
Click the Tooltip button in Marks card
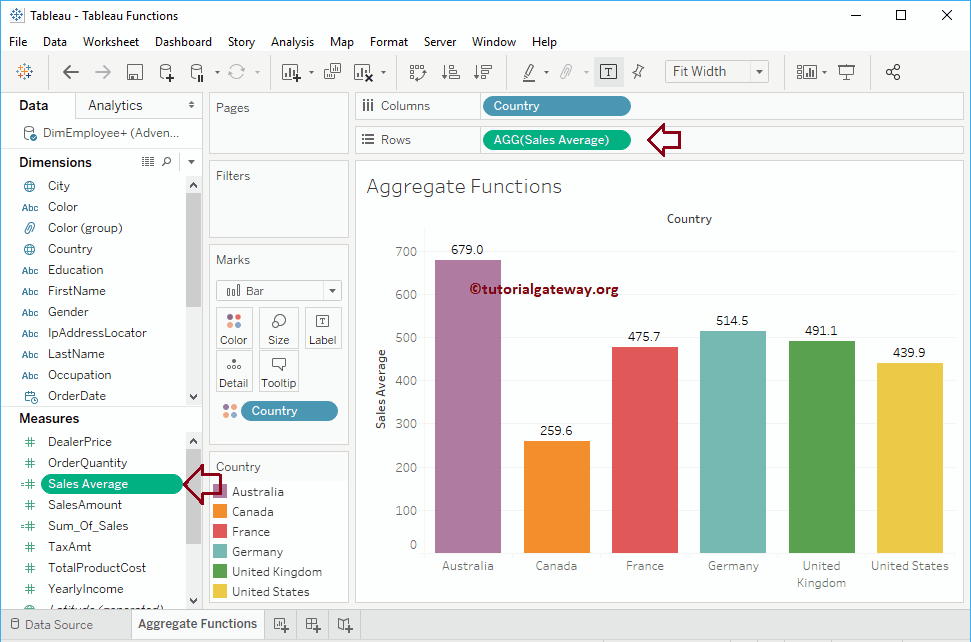click(x=278, y=371)
